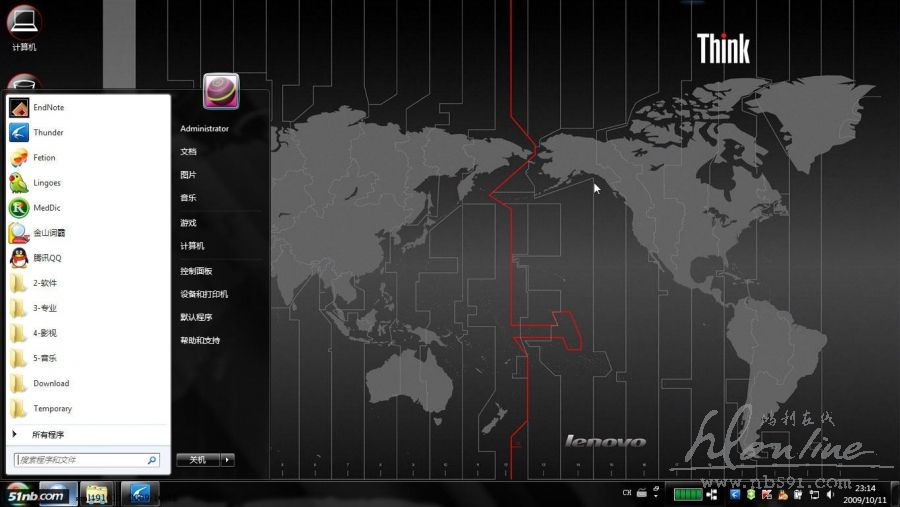Open 音乐 (Music) link

pos(188,198)
